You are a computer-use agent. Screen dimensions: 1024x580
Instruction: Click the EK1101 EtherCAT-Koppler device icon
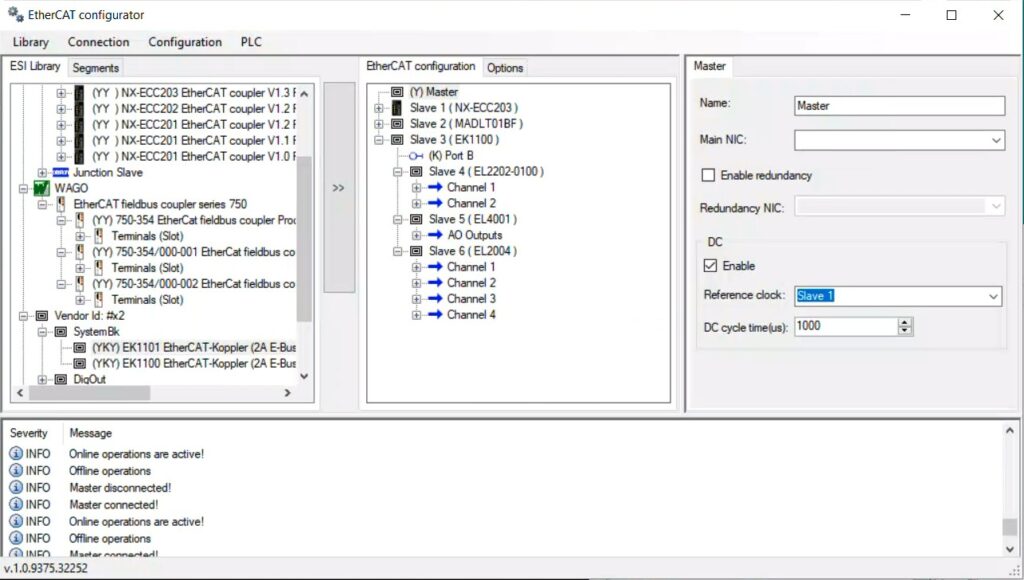[80, 348]
